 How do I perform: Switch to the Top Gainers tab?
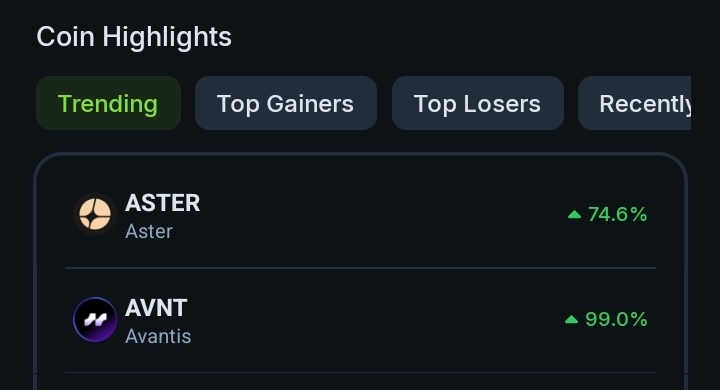pyautogui.click(x=286, y=103)
